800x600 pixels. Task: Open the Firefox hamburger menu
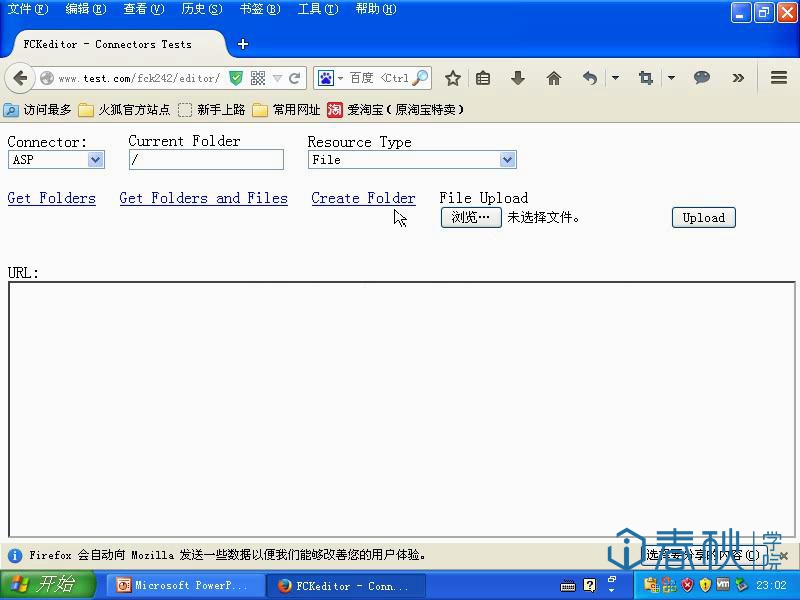(x=779, y=78)
